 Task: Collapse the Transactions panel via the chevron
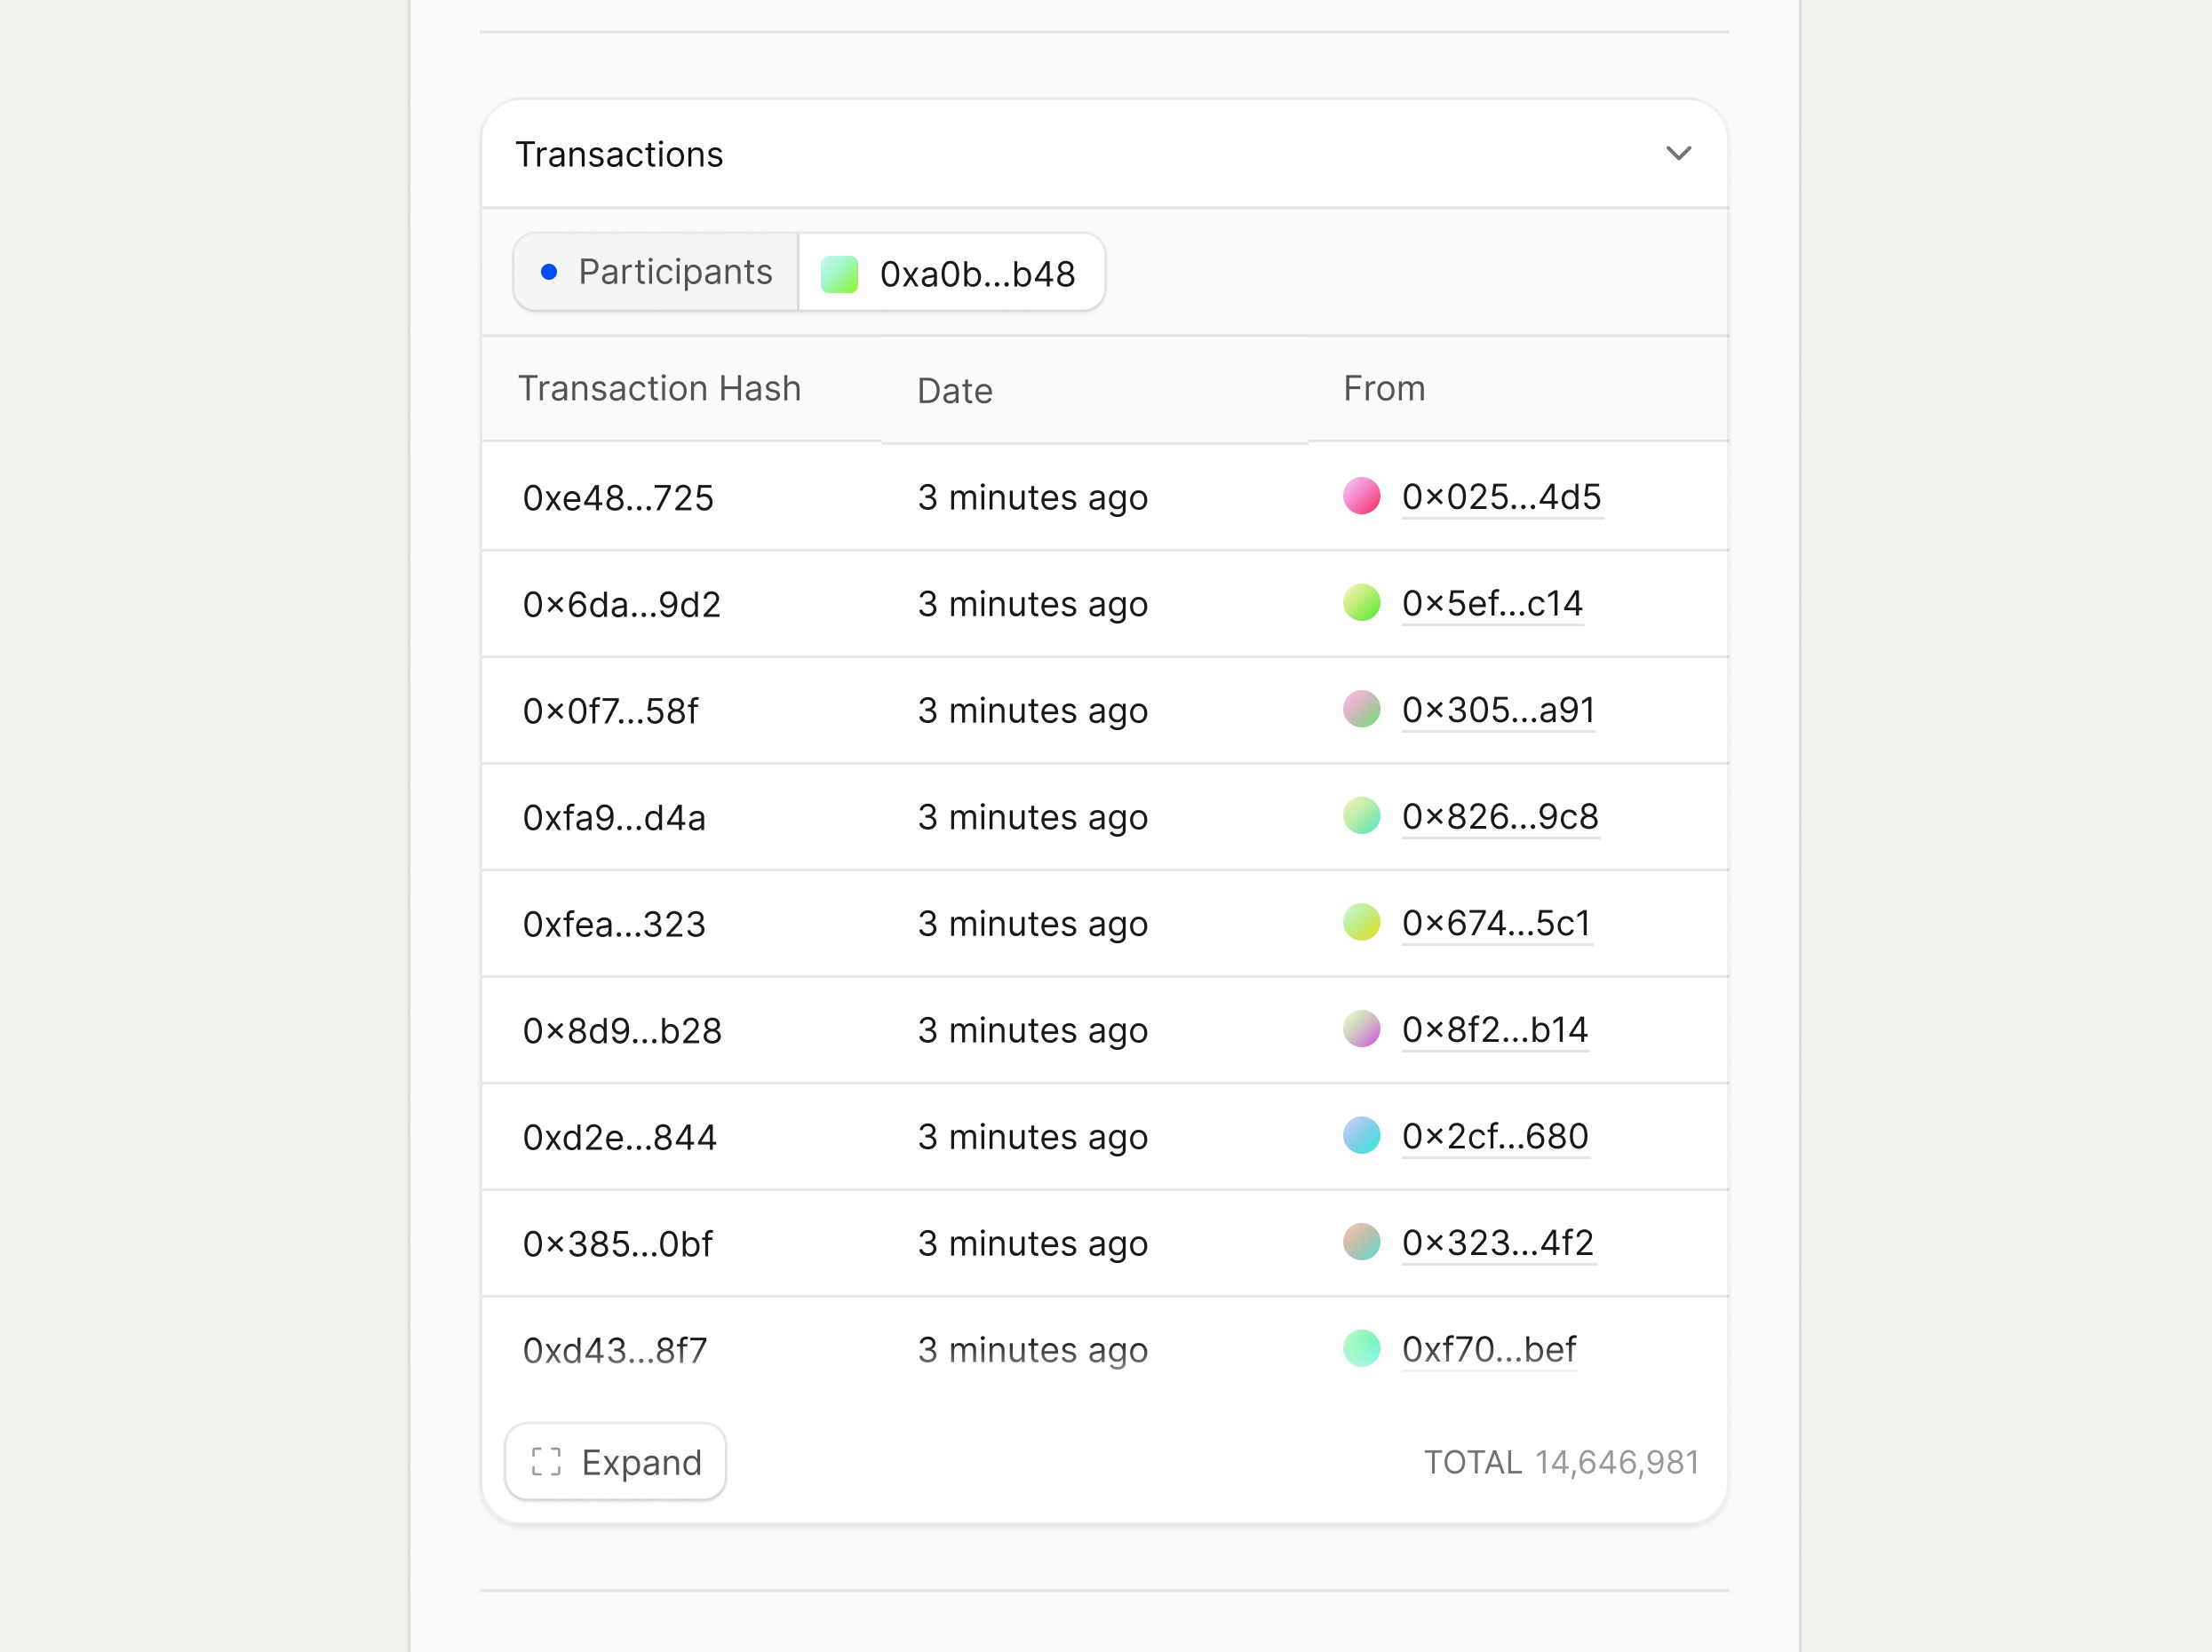[1679, 153]
